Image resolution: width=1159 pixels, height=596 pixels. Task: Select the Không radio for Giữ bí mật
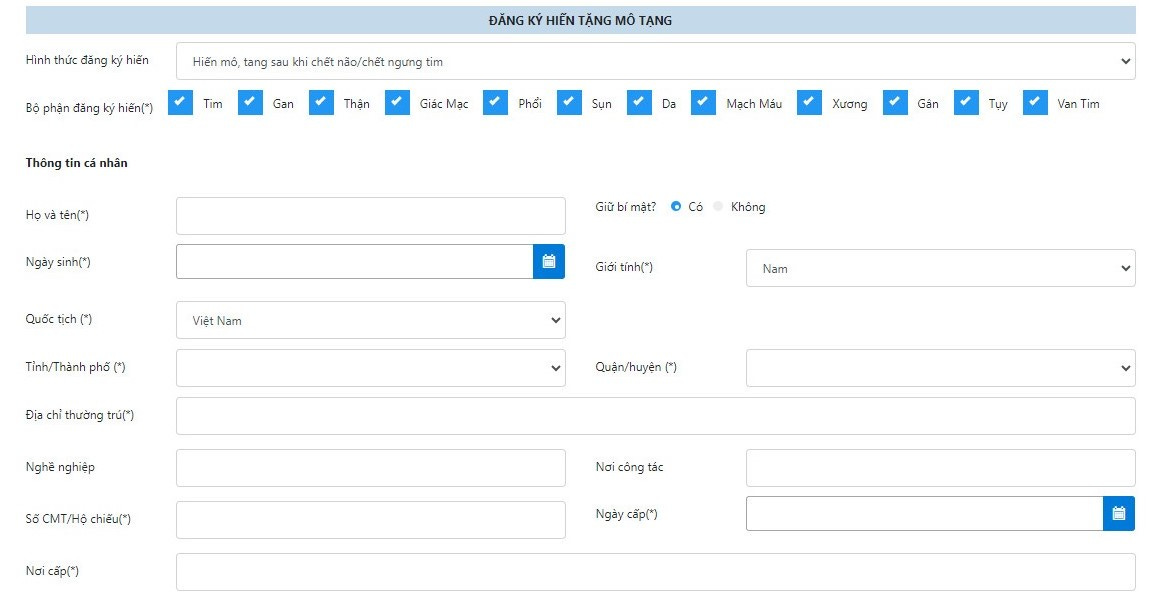(x=718, y=207)
